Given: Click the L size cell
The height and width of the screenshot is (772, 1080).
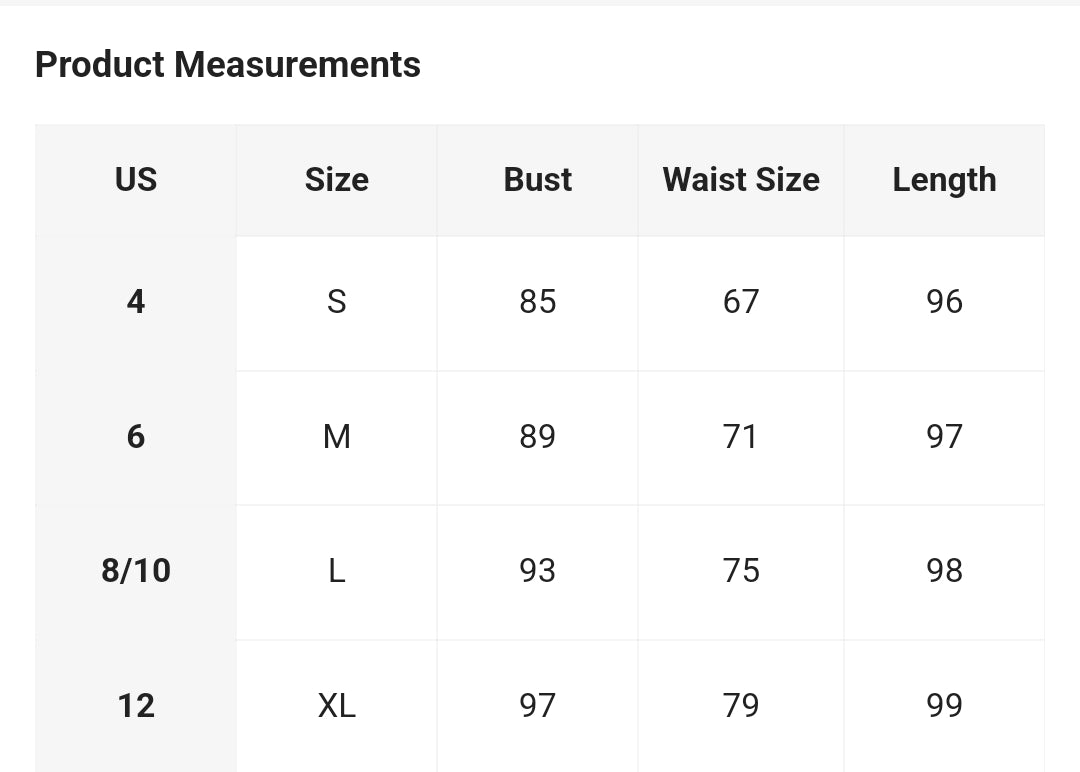Looking at the screenshot, I should 337,571.
